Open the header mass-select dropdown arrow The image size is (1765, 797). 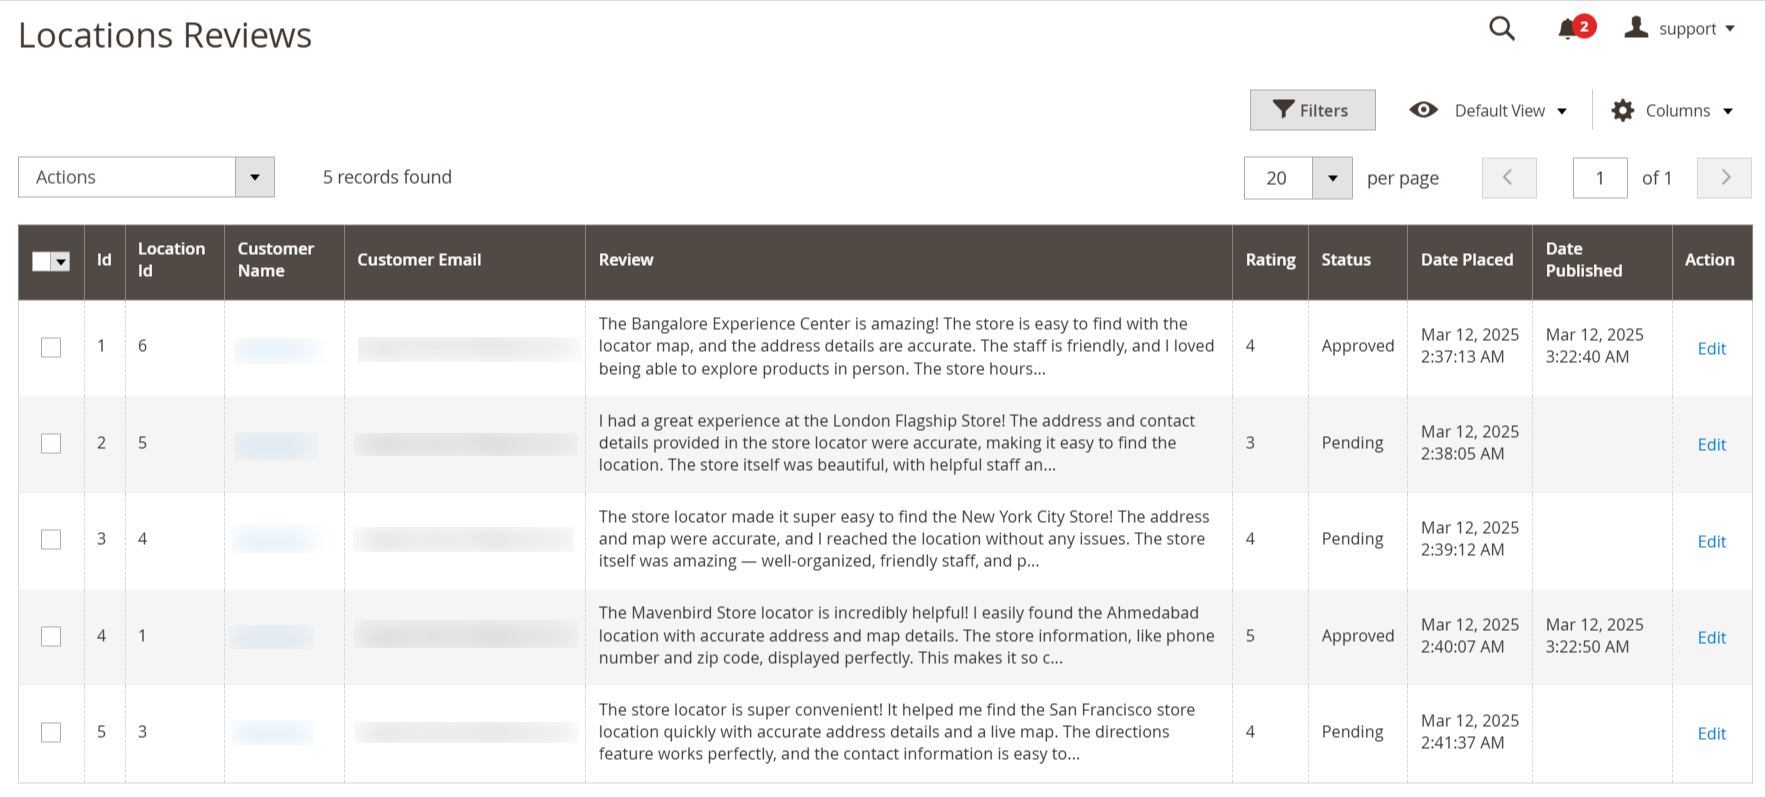point(61,262)
